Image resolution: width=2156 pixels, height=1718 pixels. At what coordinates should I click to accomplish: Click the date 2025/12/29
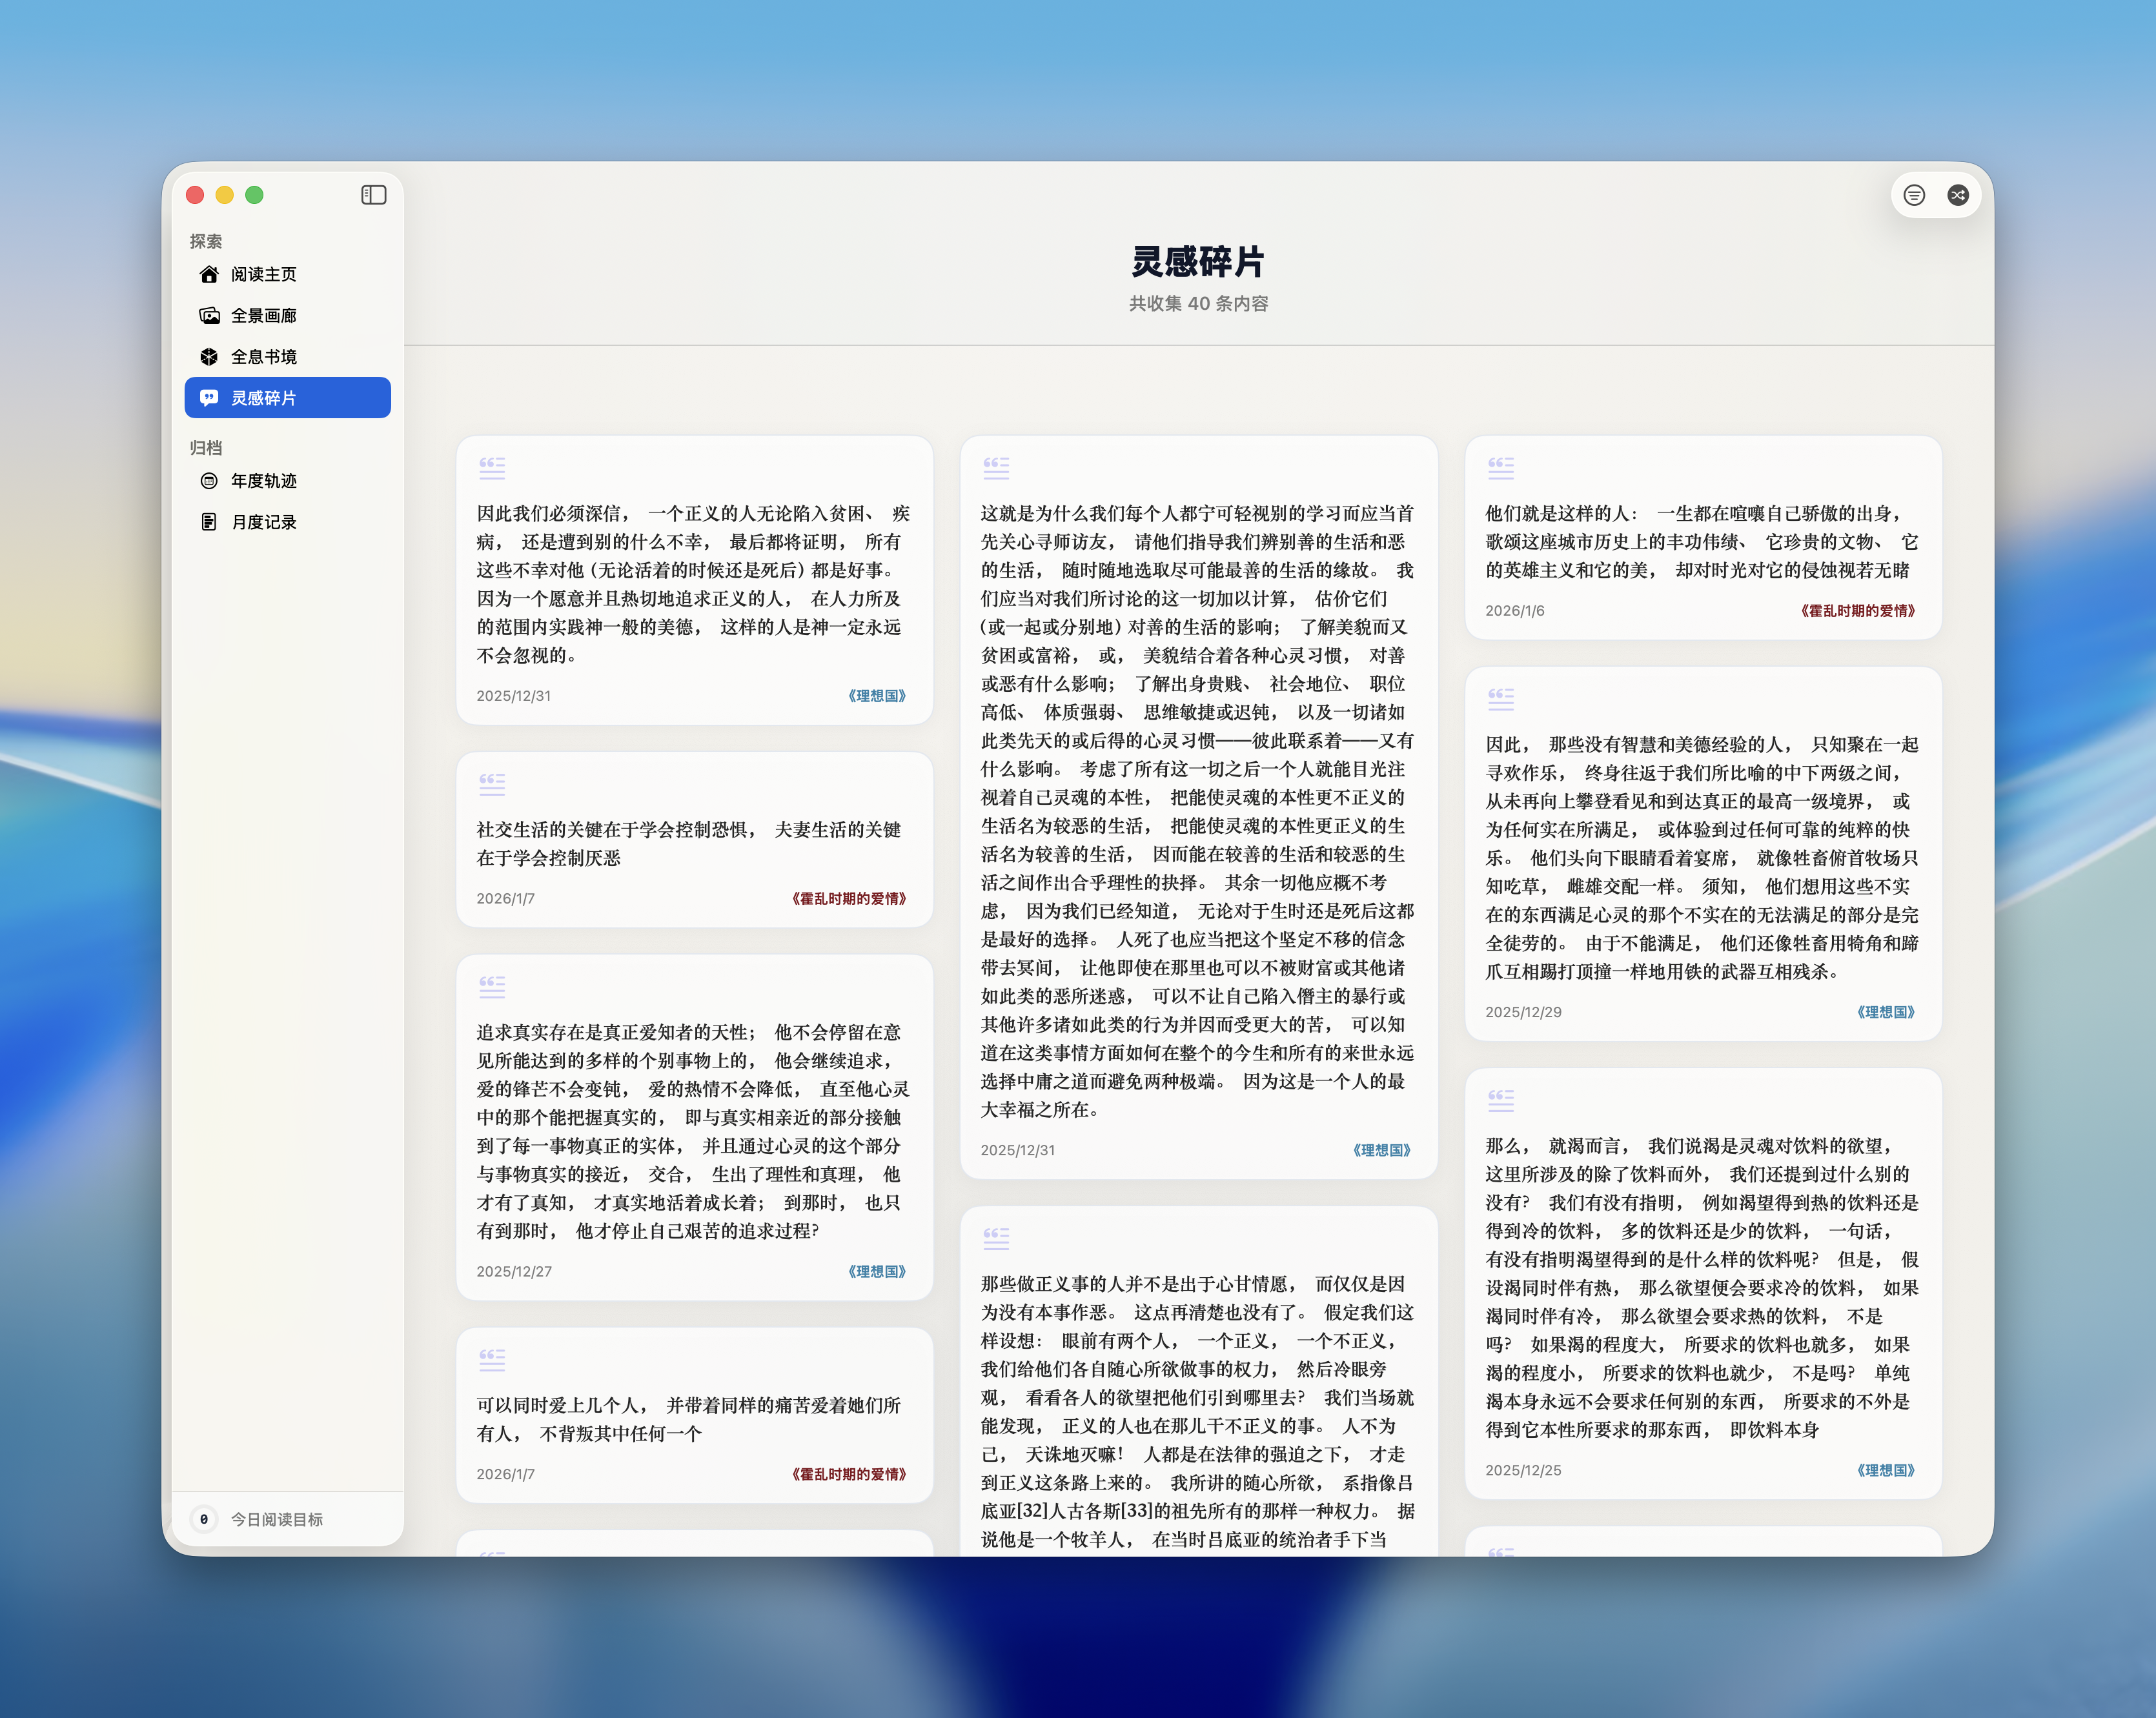point(1523,1012)
